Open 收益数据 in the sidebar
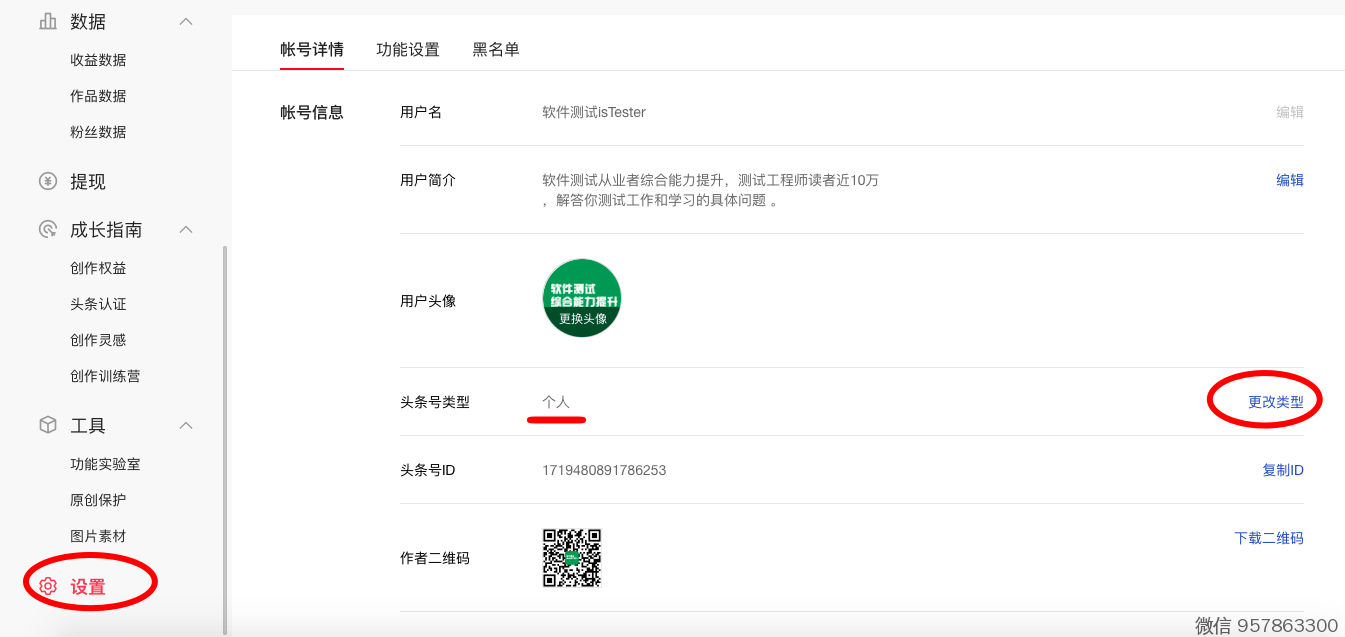The height and width of the screenshot is (637, 1345). 98,60
